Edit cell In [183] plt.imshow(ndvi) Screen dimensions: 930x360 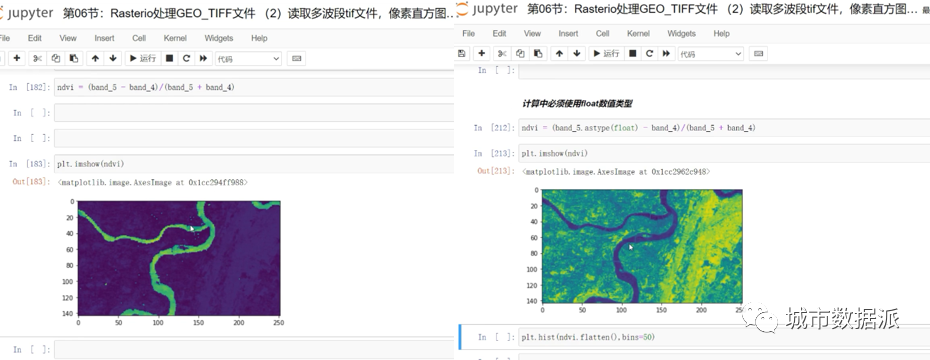254,164
